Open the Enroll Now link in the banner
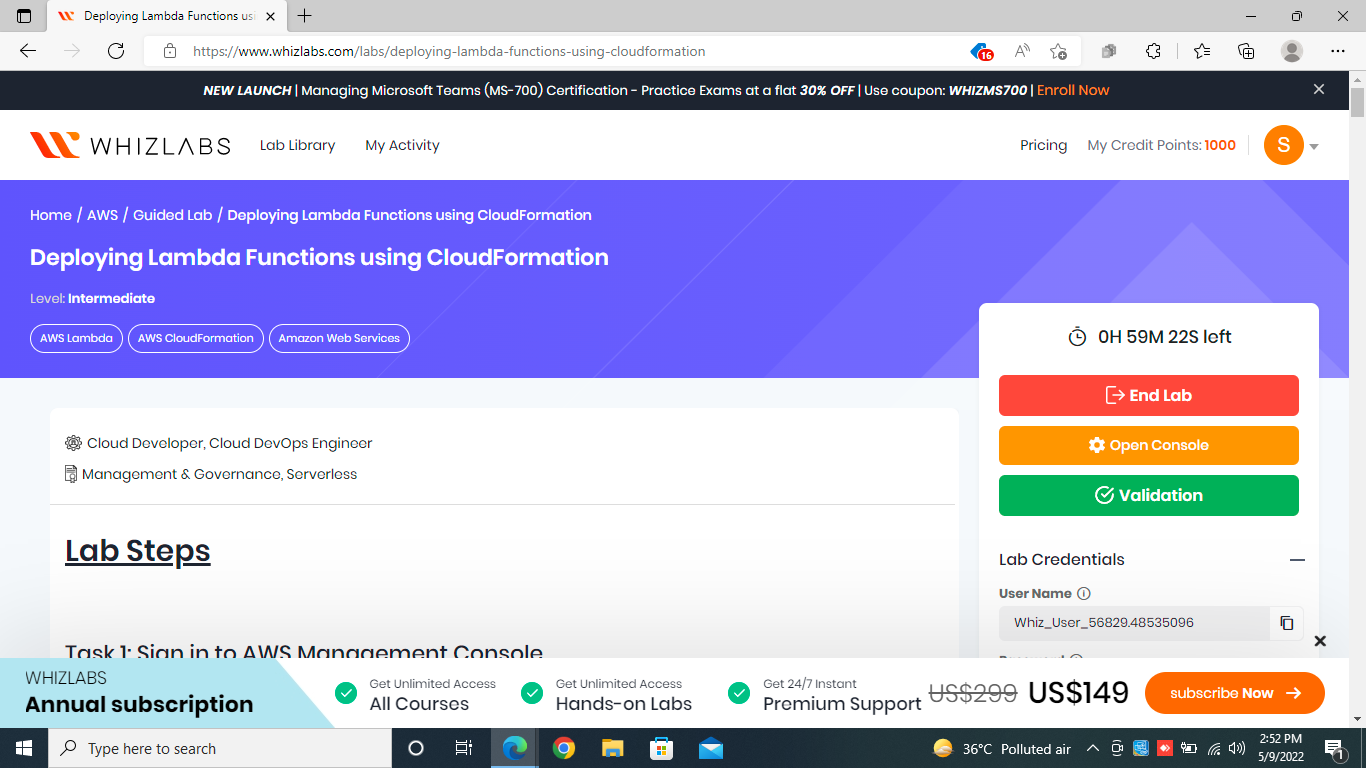Screen dimensions: 1366x768 coord(1073,90)
